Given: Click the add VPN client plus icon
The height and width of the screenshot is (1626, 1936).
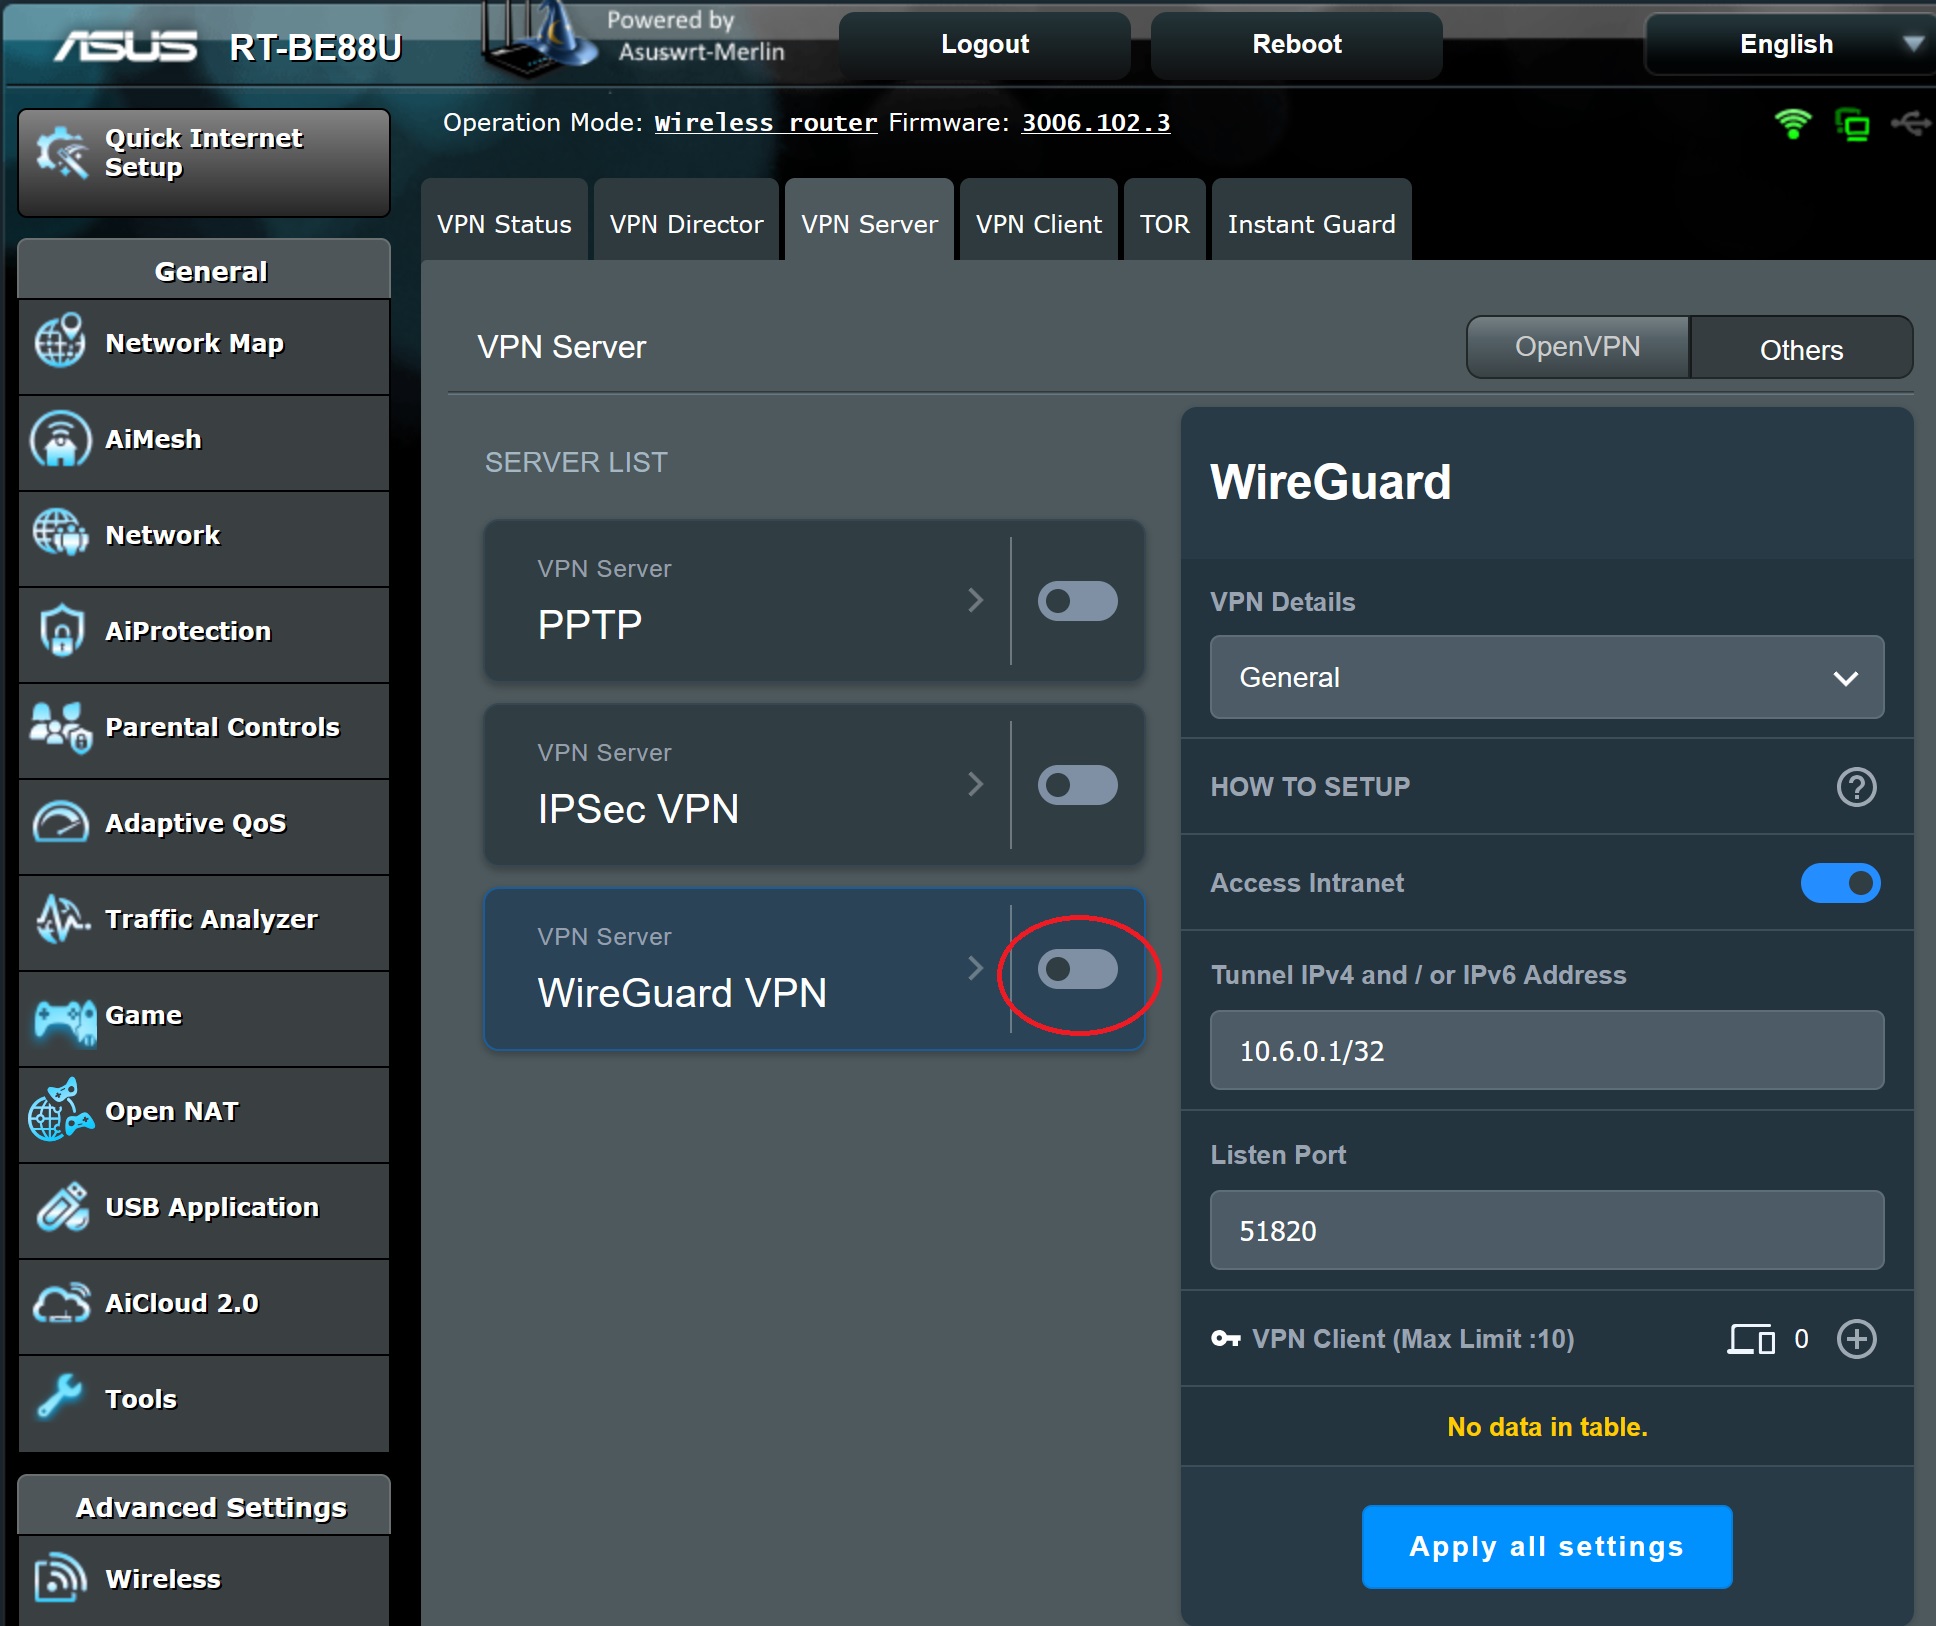Looking at the screenshot, I should [1857, 1339].
